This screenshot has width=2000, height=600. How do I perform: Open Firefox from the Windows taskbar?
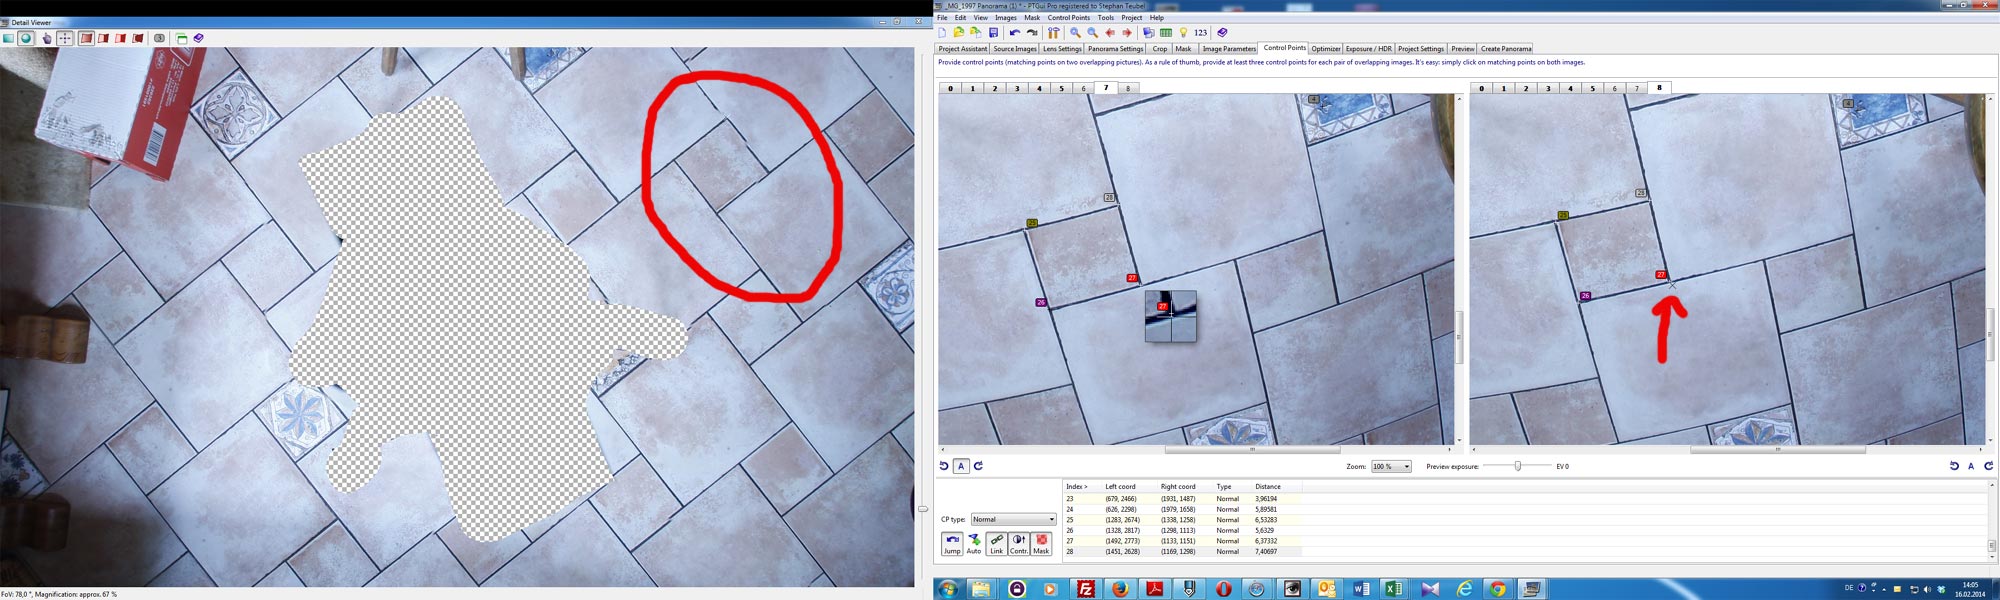(x=1120, y=589)
